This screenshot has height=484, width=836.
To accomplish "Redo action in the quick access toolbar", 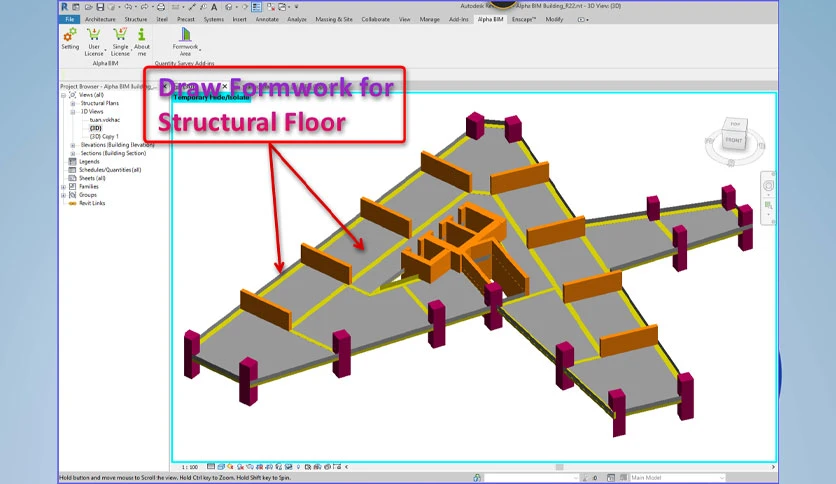I will pyautogui.click(x=144, y=7).
